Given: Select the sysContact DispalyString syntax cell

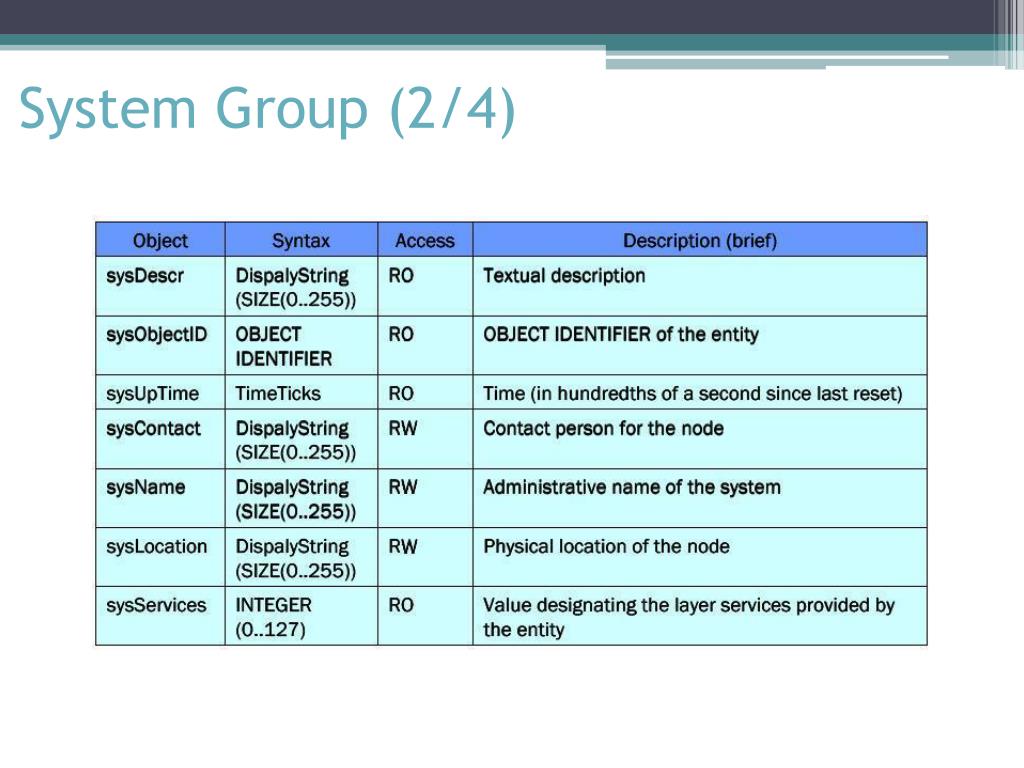Looking at the screenshot, I should click(301, 440).
